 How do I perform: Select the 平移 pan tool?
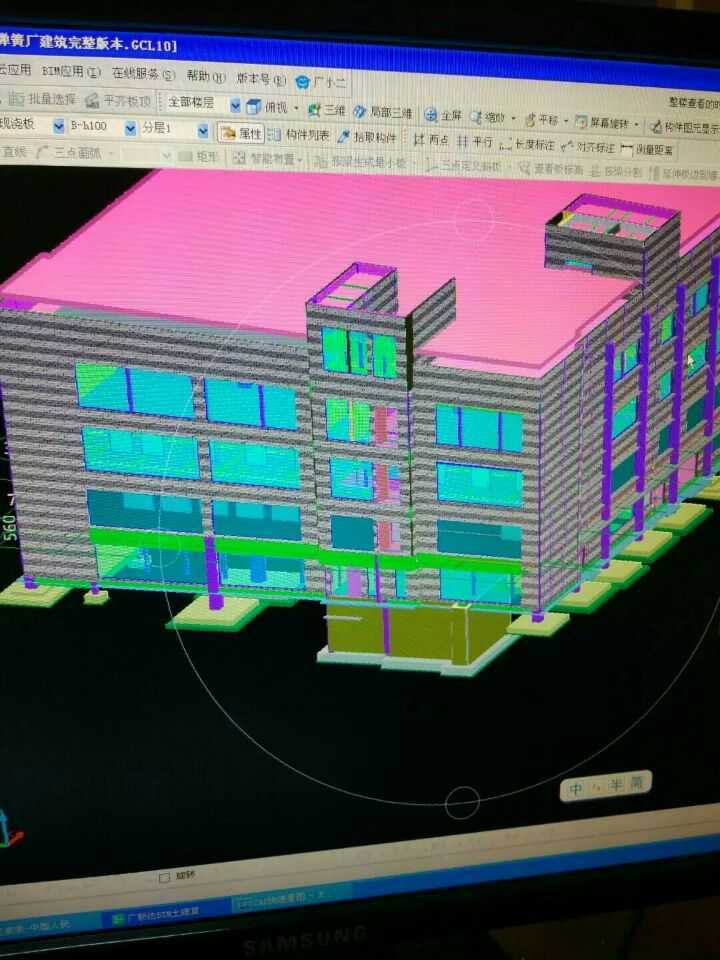coord(542,119)
